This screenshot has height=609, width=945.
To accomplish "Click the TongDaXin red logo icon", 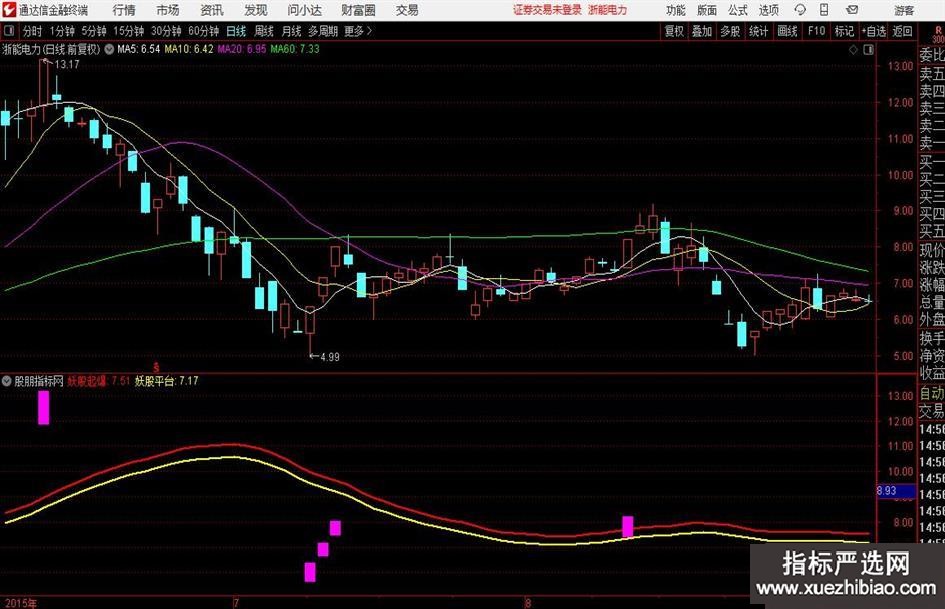I will tap(9, 10).
